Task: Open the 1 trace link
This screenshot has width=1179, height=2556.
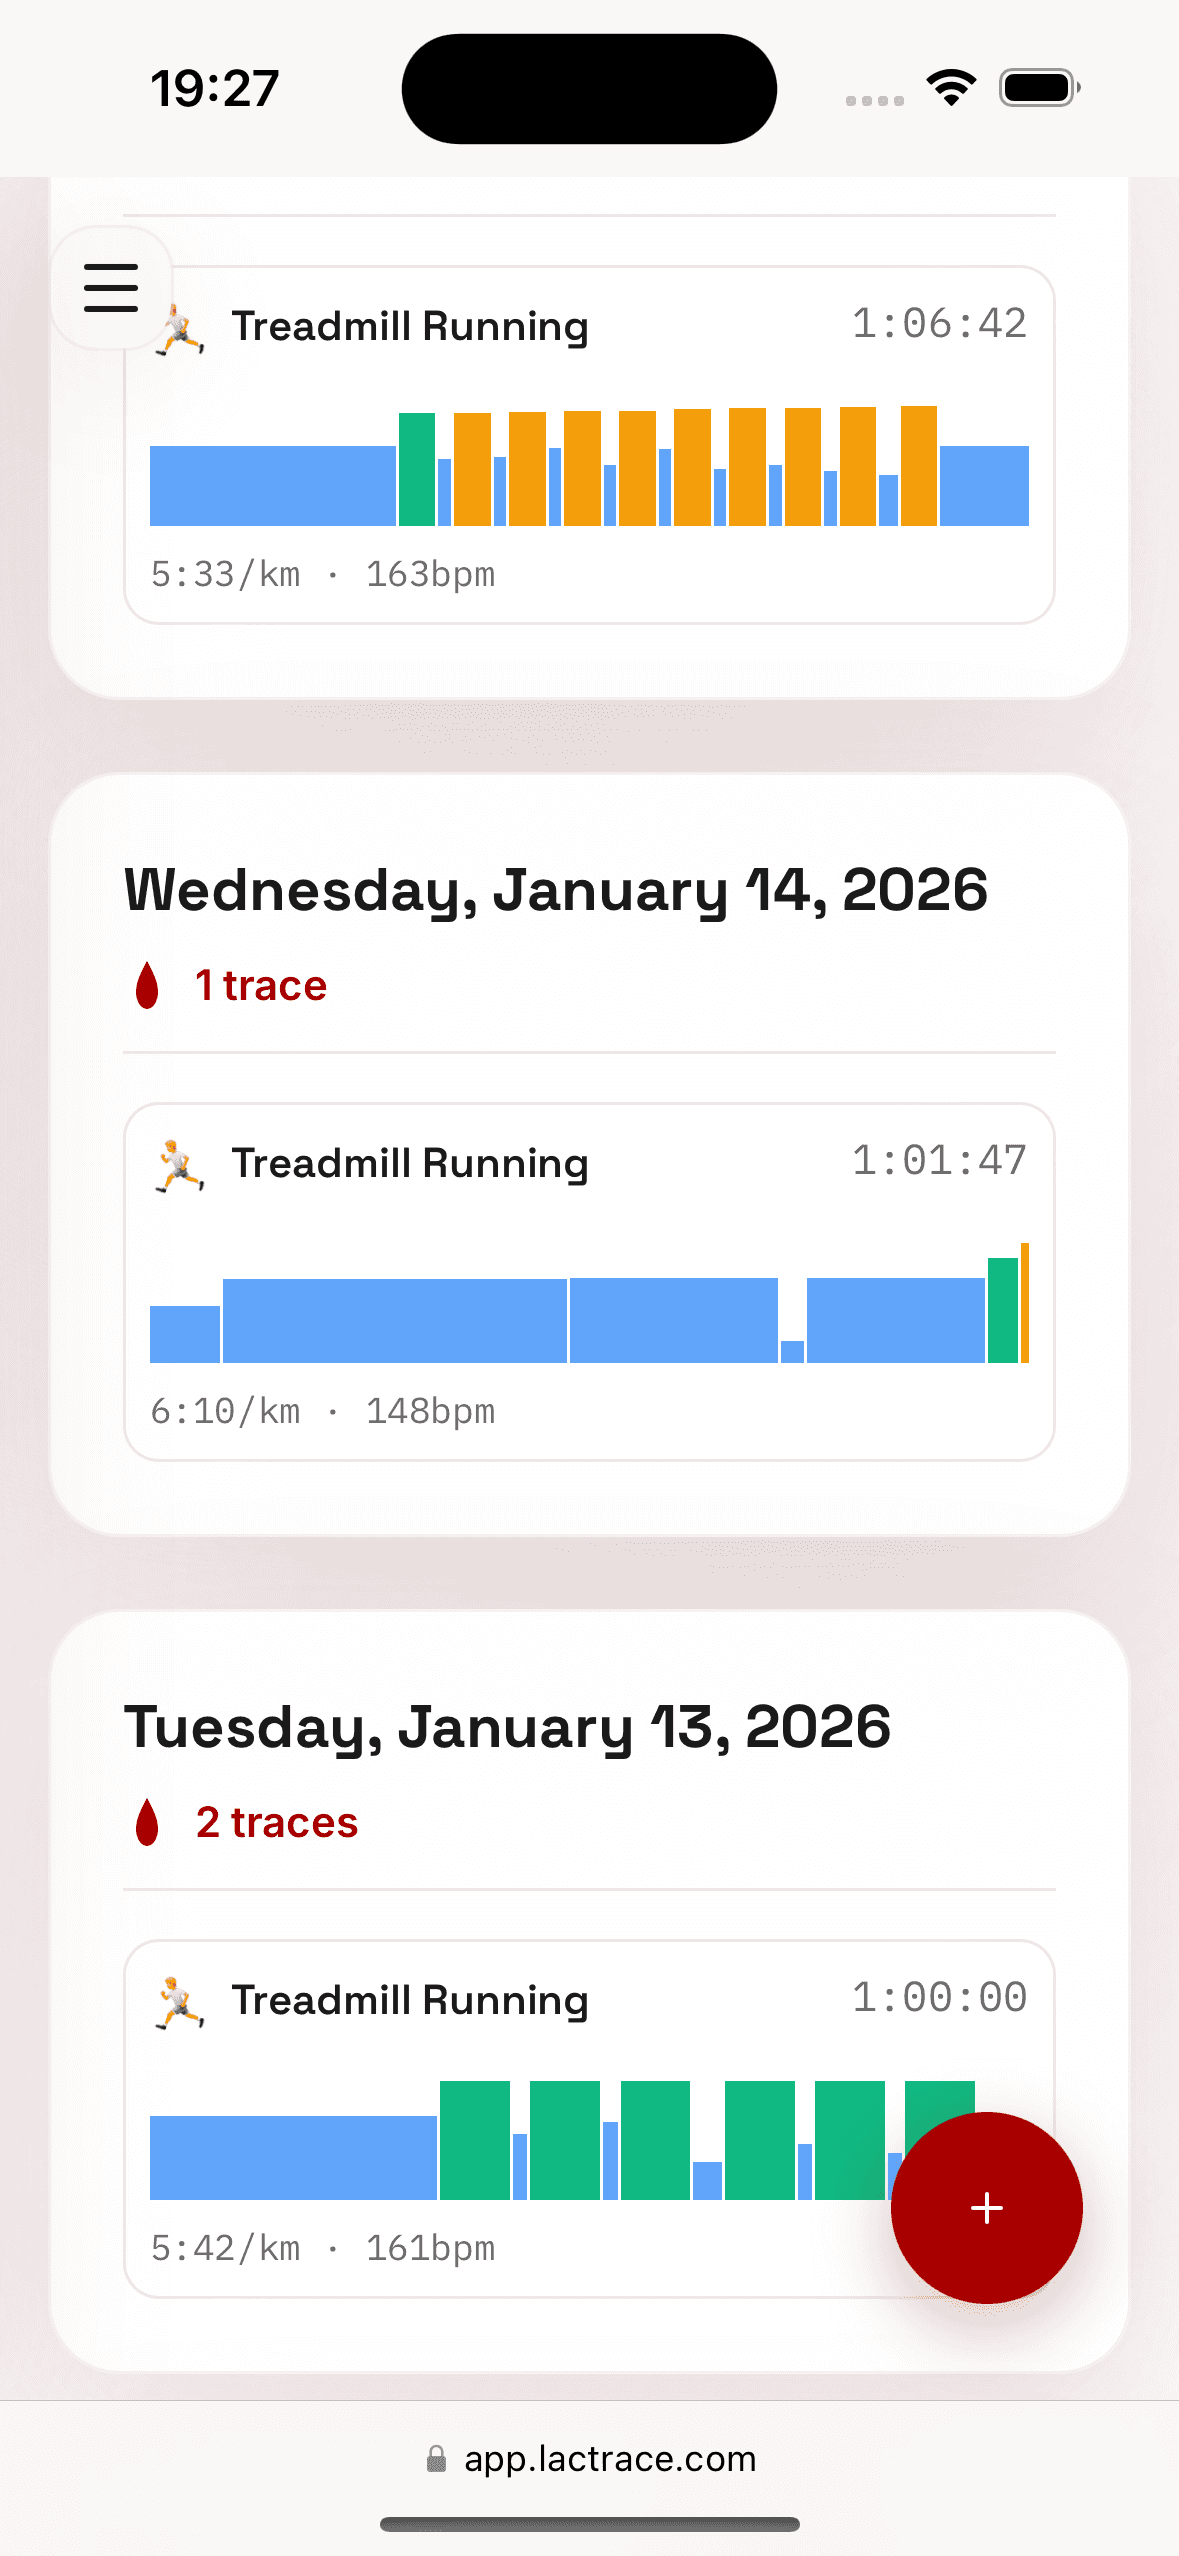Action: pyautogui.click(x=260, y=986)
